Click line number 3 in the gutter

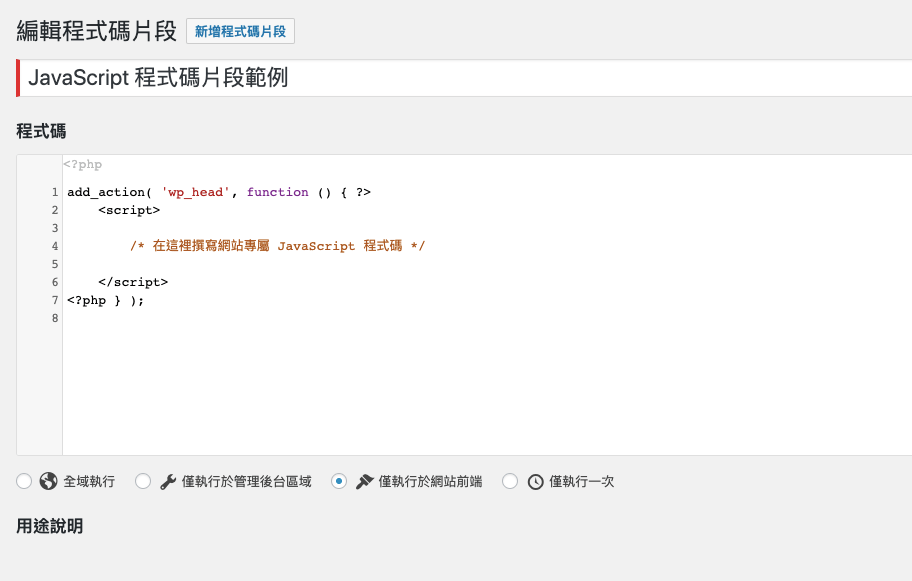[x=55, y=228]
